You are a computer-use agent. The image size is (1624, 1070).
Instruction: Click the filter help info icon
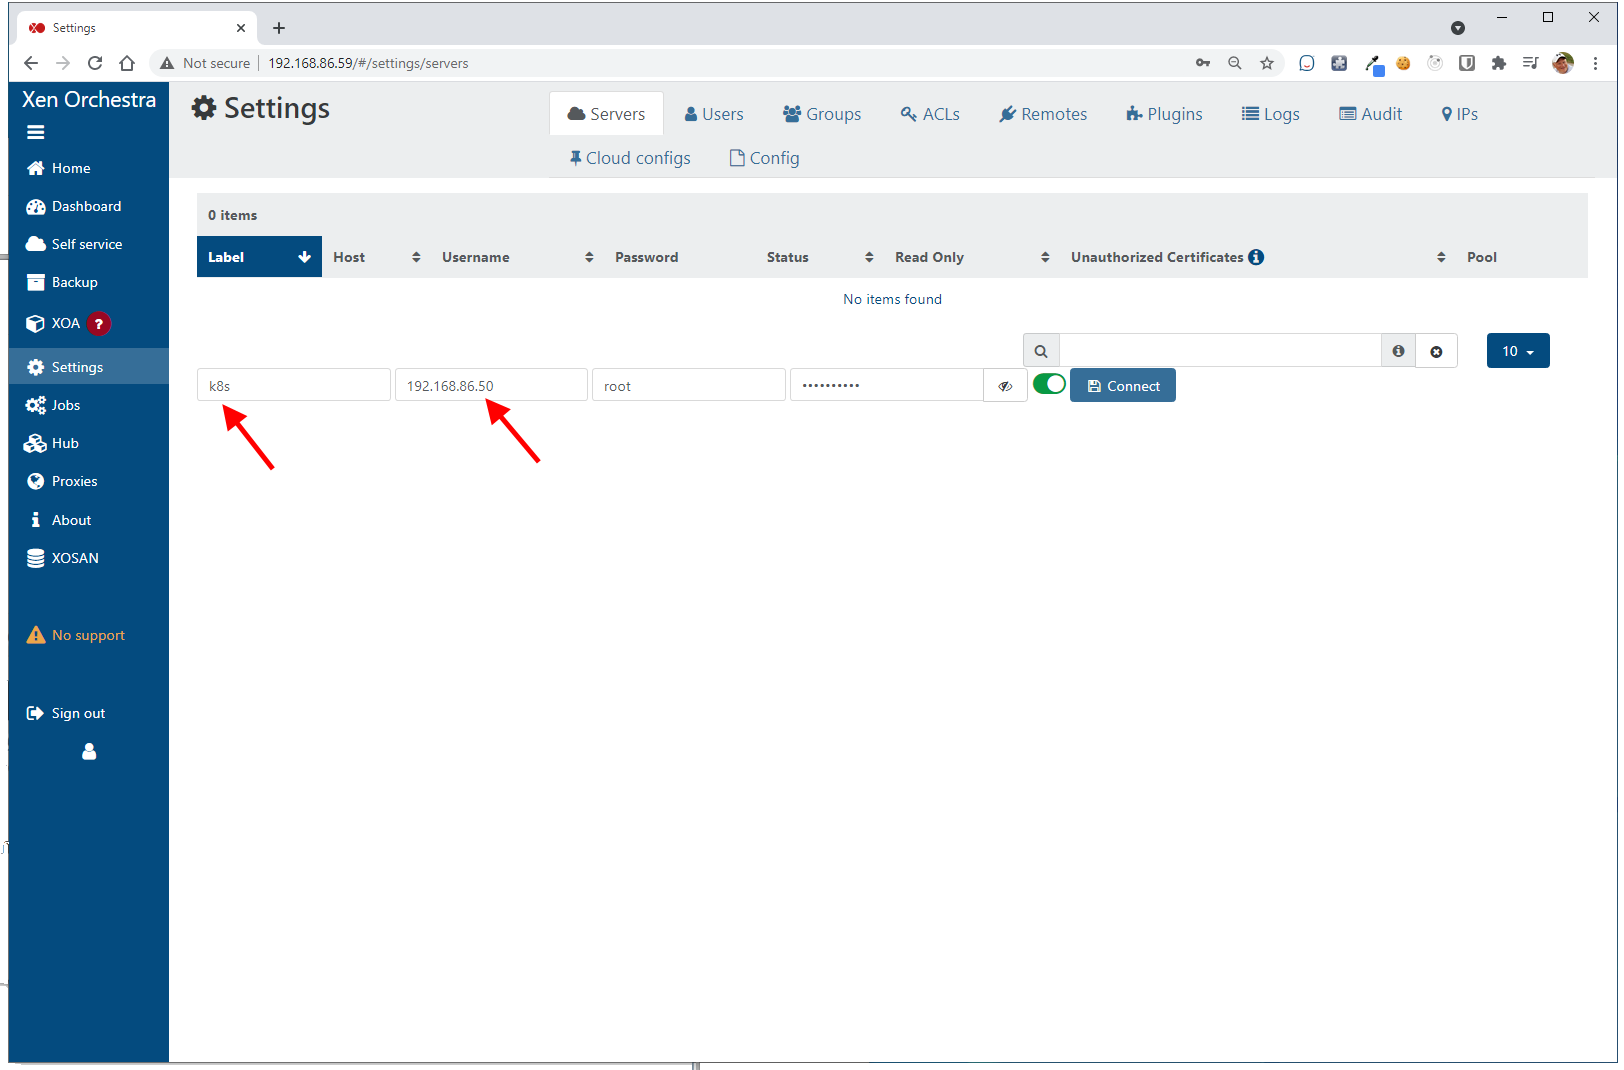[1398, 351]
